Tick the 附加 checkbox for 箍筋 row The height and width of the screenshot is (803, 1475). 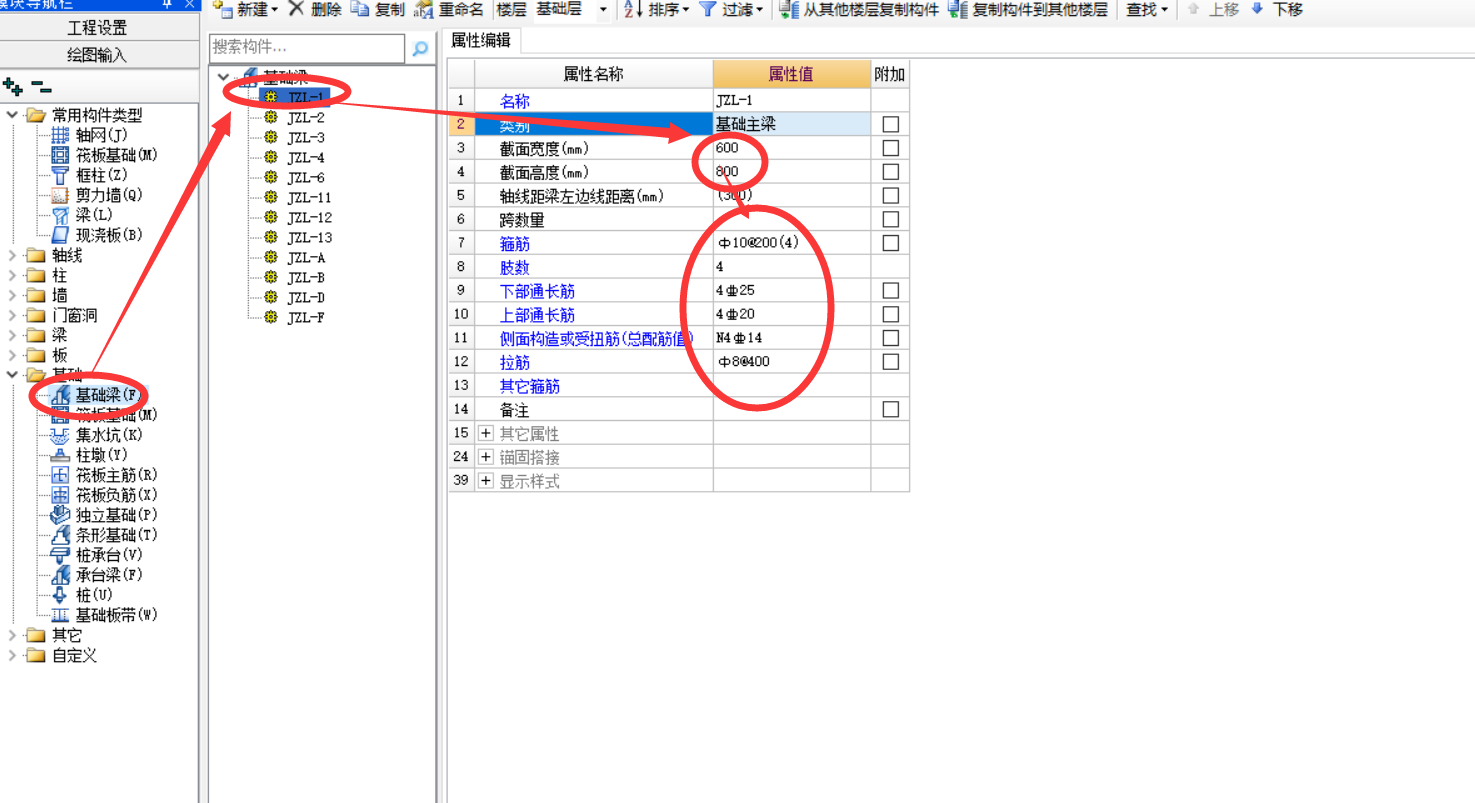(x=890, y=243)
